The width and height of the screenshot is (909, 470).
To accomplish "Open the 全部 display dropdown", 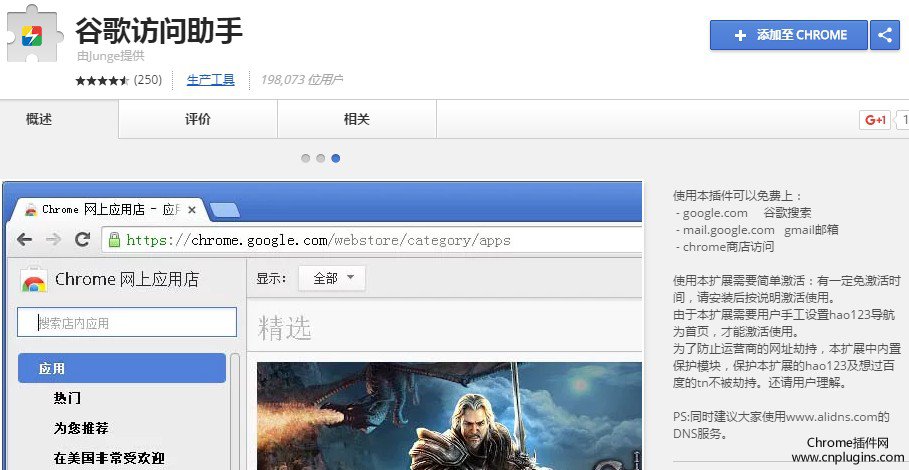I will click(x=332, y=279).
